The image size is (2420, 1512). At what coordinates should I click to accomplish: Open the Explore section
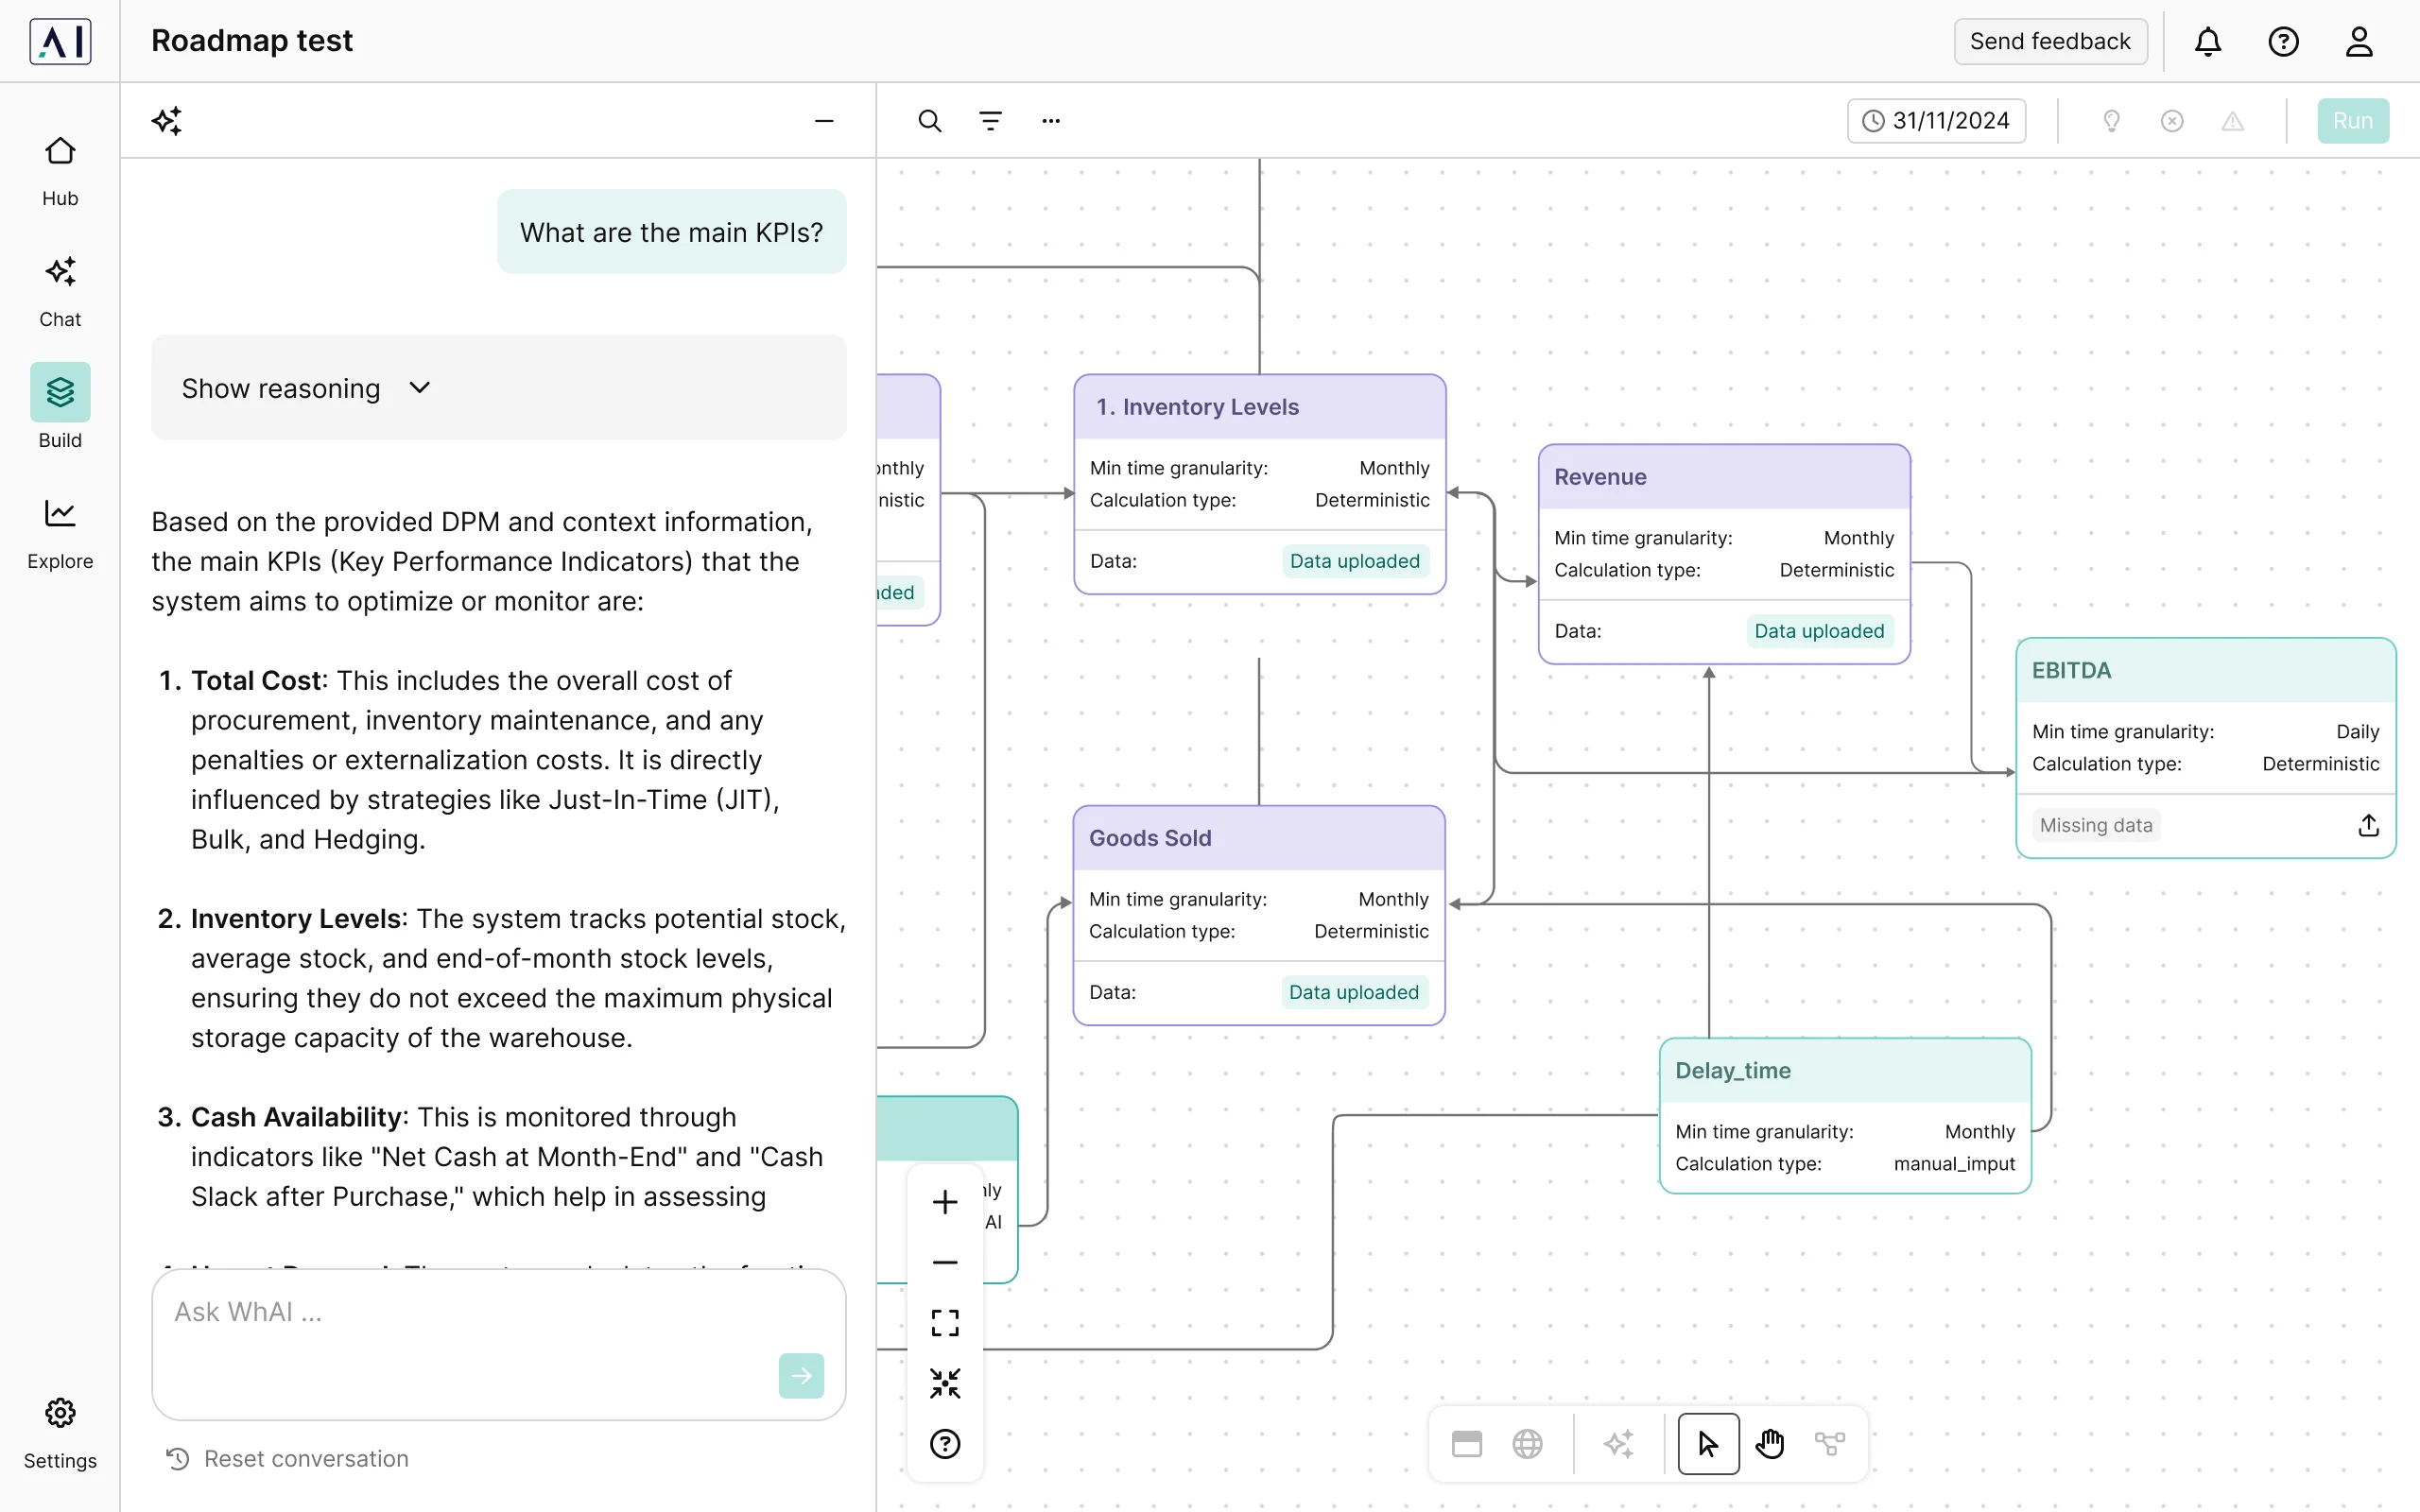(60, 534)
